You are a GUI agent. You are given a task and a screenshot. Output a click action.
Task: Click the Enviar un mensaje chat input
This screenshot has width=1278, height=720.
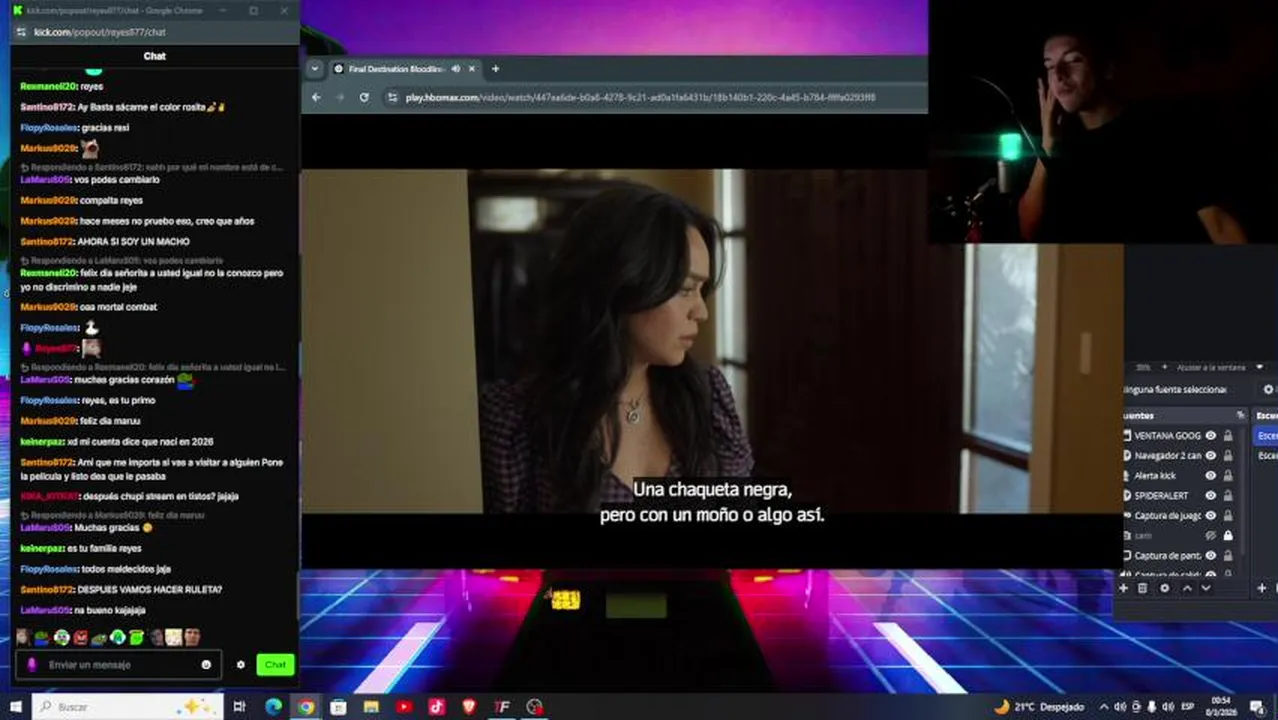tap(120, 664)
